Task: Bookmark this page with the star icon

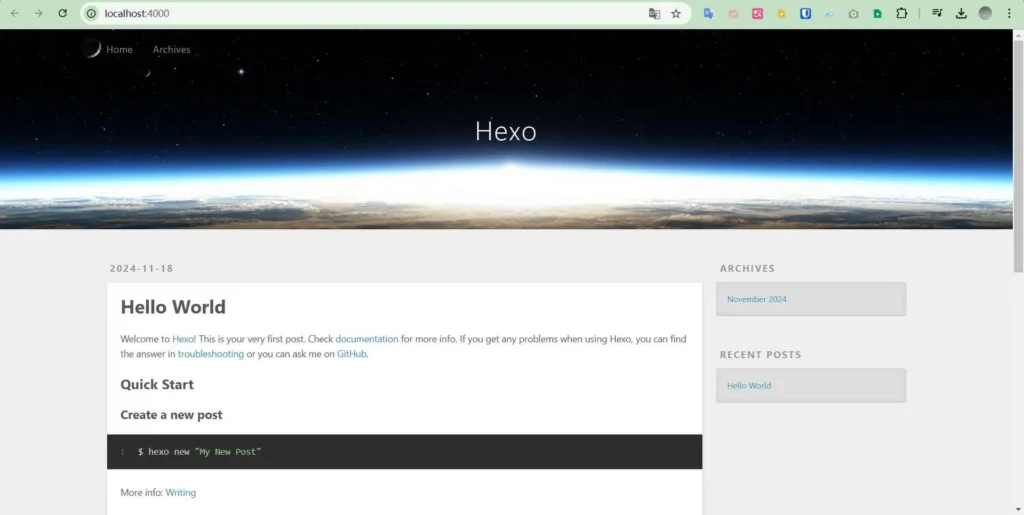Action: coord(676,14)
